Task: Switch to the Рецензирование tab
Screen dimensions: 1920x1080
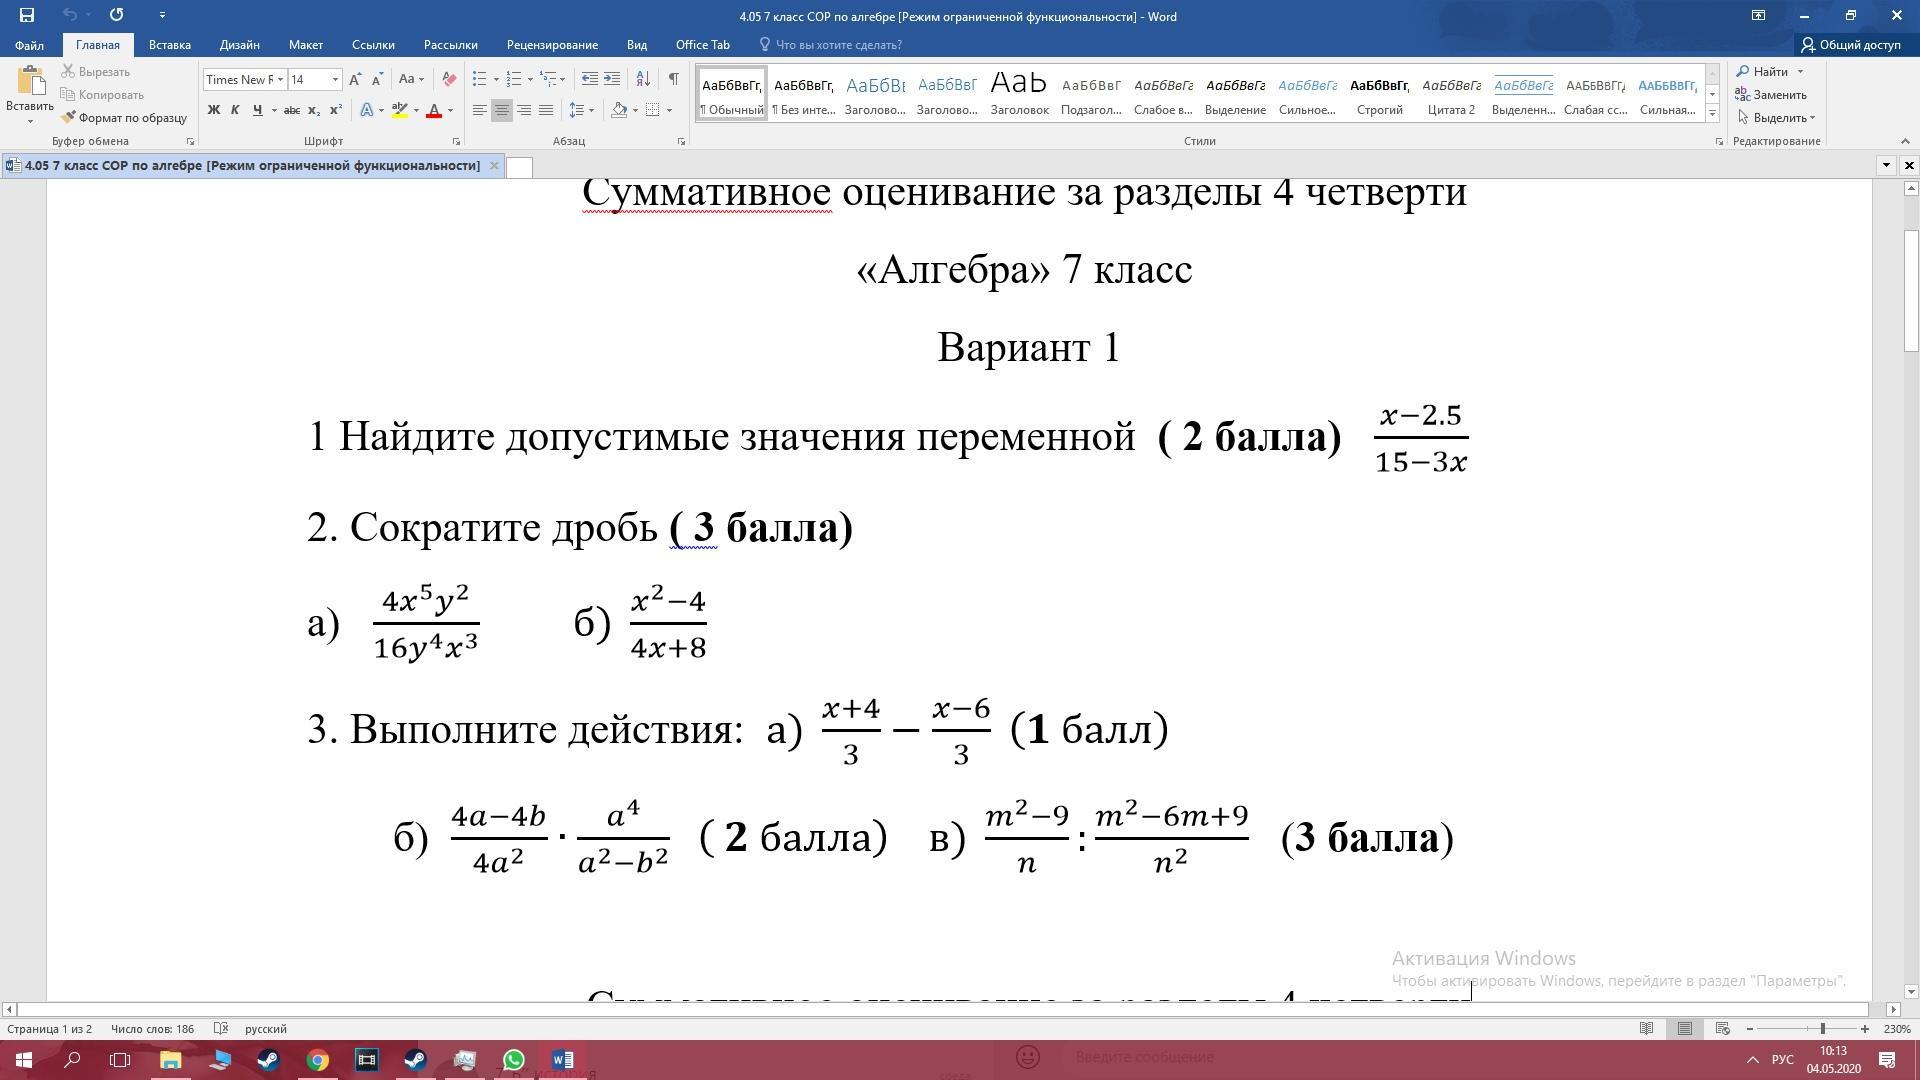Action: (551, 45)
